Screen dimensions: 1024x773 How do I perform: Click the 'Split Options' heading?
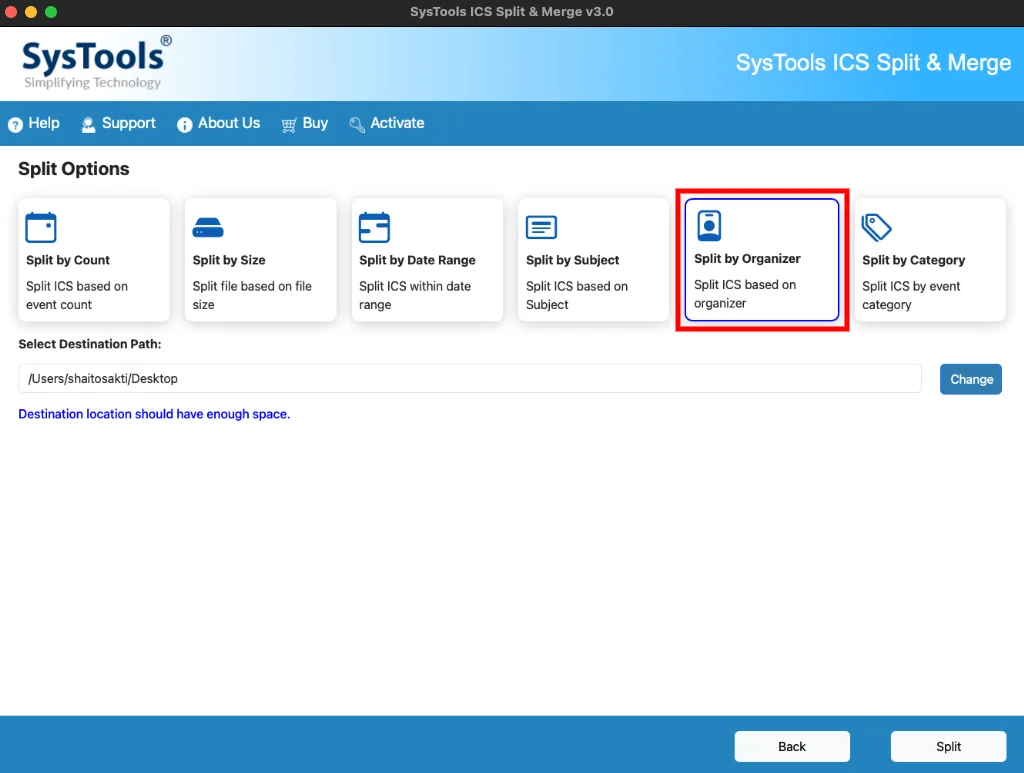click(74, 168)
